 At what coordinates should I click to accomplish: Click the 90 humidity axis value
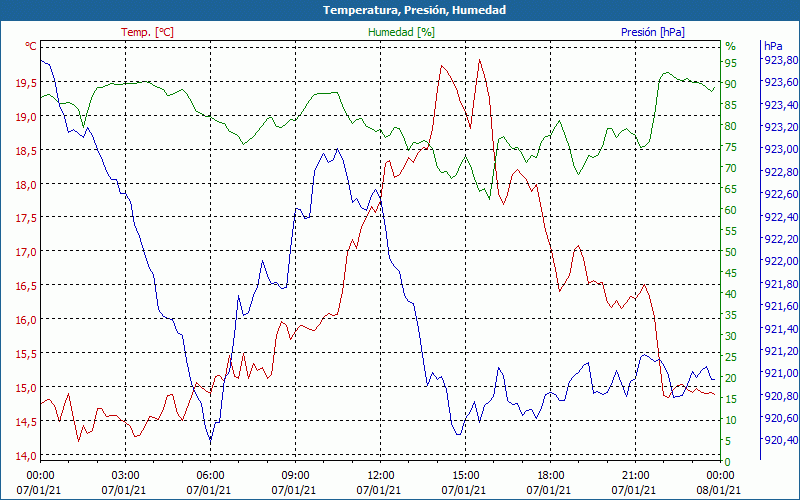pos(731,84)
